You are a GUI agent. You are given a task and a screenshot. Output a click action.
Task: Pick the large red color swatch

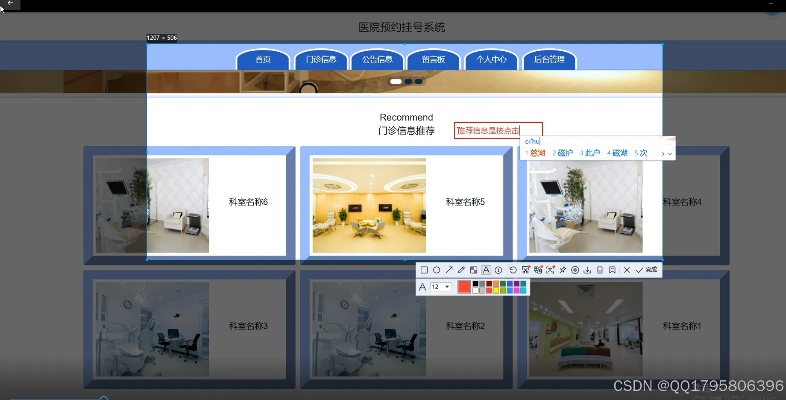(x=464, y=287)
